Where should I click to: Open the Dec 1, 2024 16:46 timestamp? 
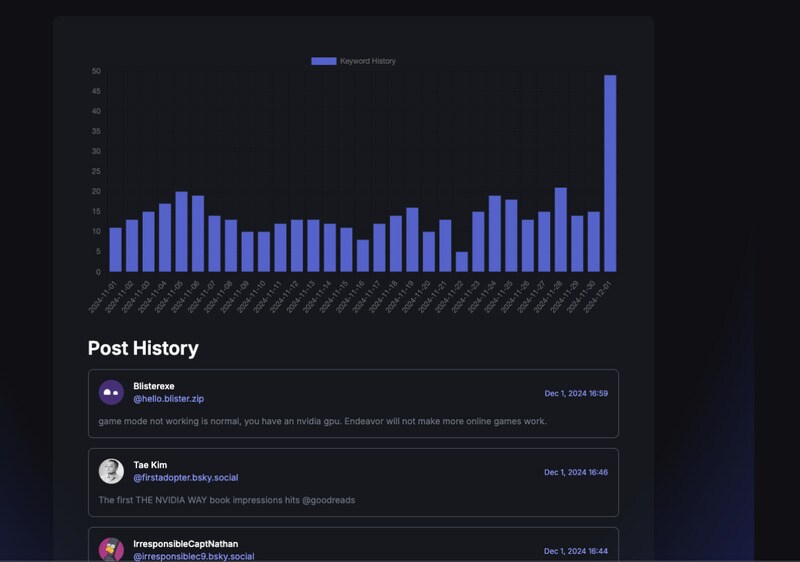tap(576, 472)
